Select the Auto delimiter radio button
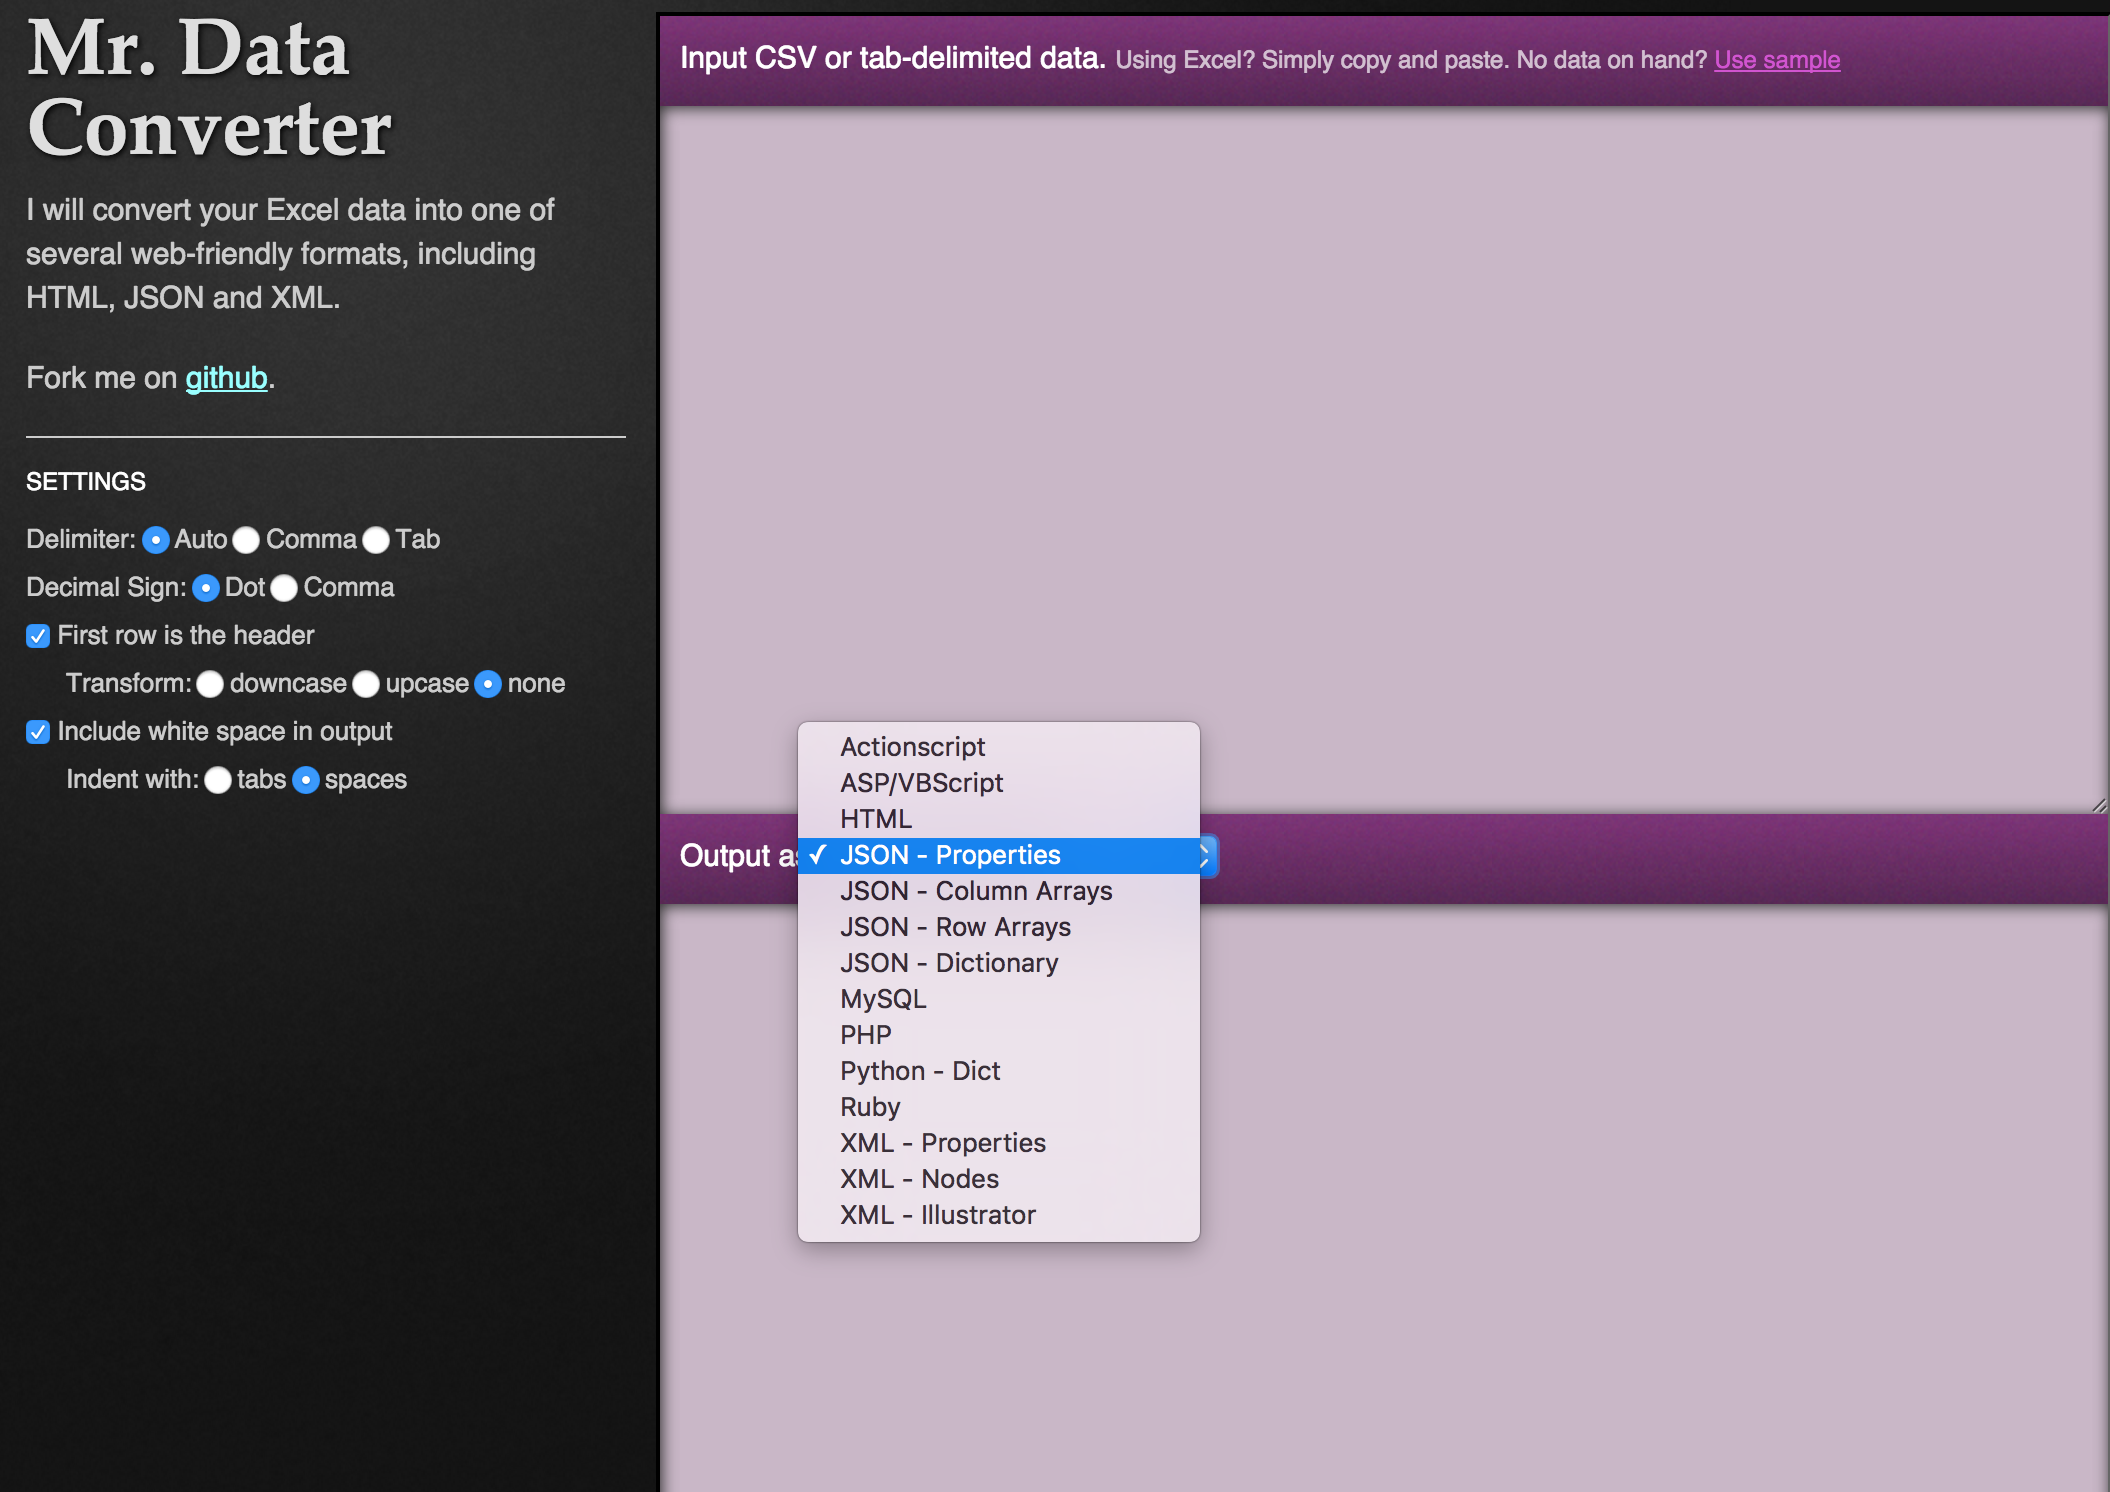 point(156,540)
